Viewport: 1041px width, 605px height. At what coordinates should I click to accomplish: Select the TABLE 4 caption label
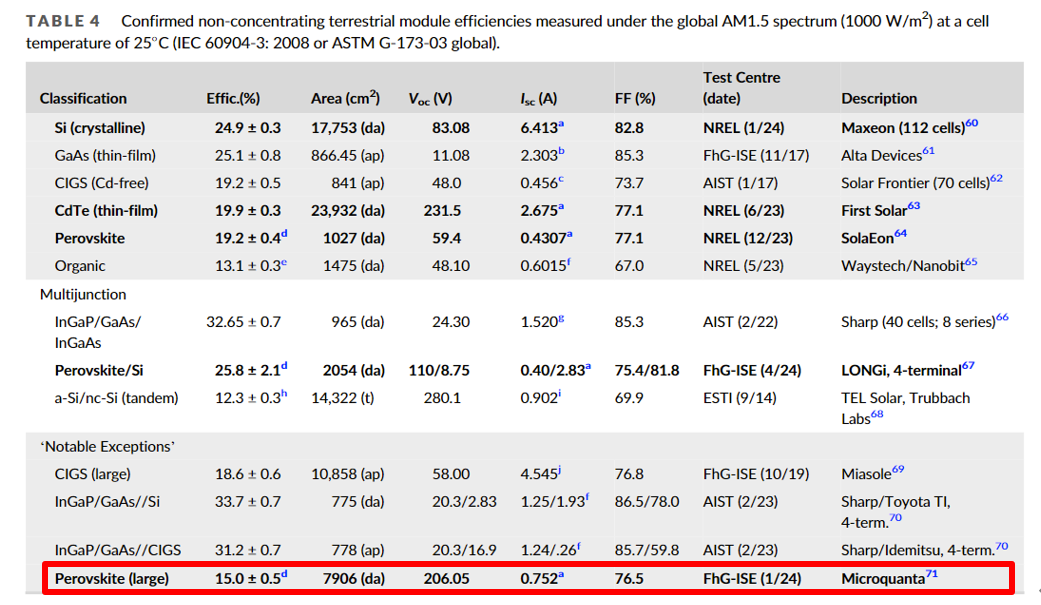click(x=63, y=21)
